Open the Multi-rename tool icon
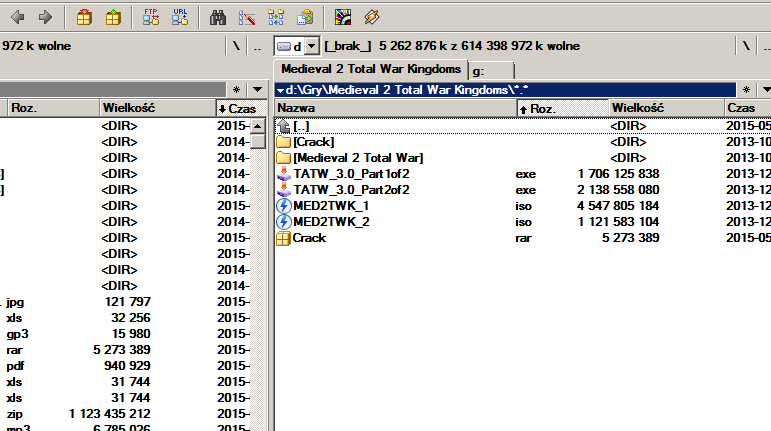 coord(247,17)
